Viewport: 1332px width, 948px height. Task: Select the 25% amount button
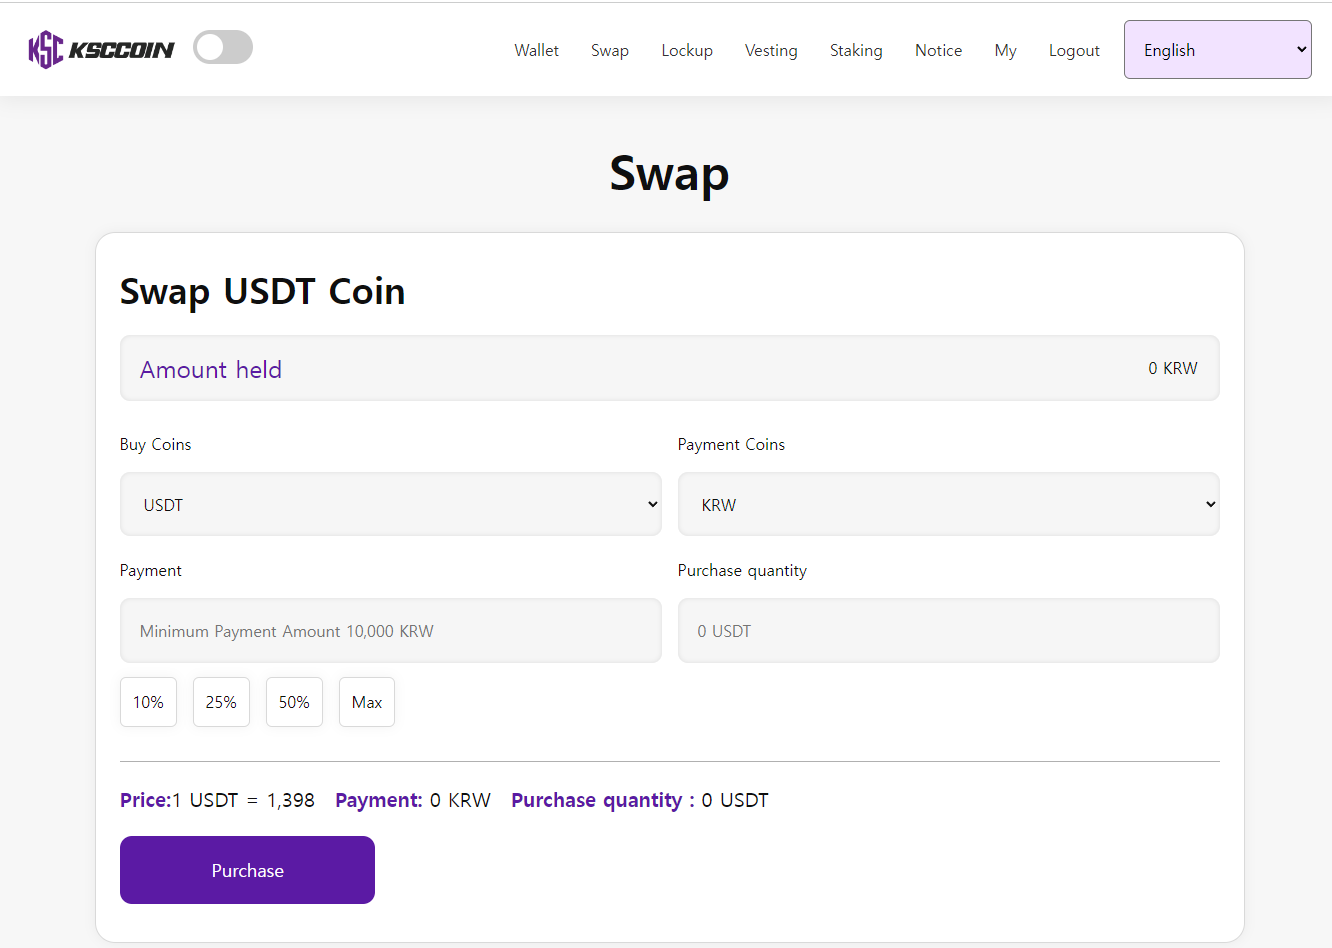221,702
